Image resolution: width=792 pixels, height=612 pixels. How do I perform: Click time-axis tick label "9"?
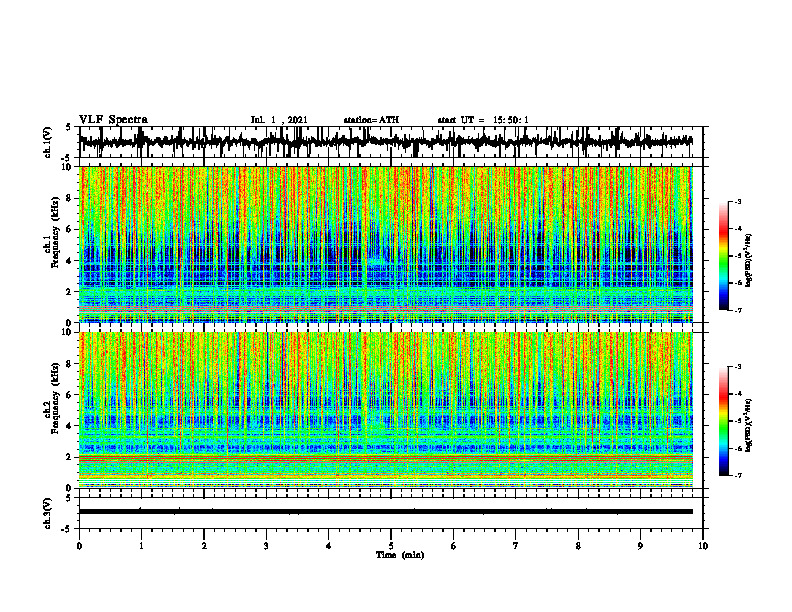640,546
